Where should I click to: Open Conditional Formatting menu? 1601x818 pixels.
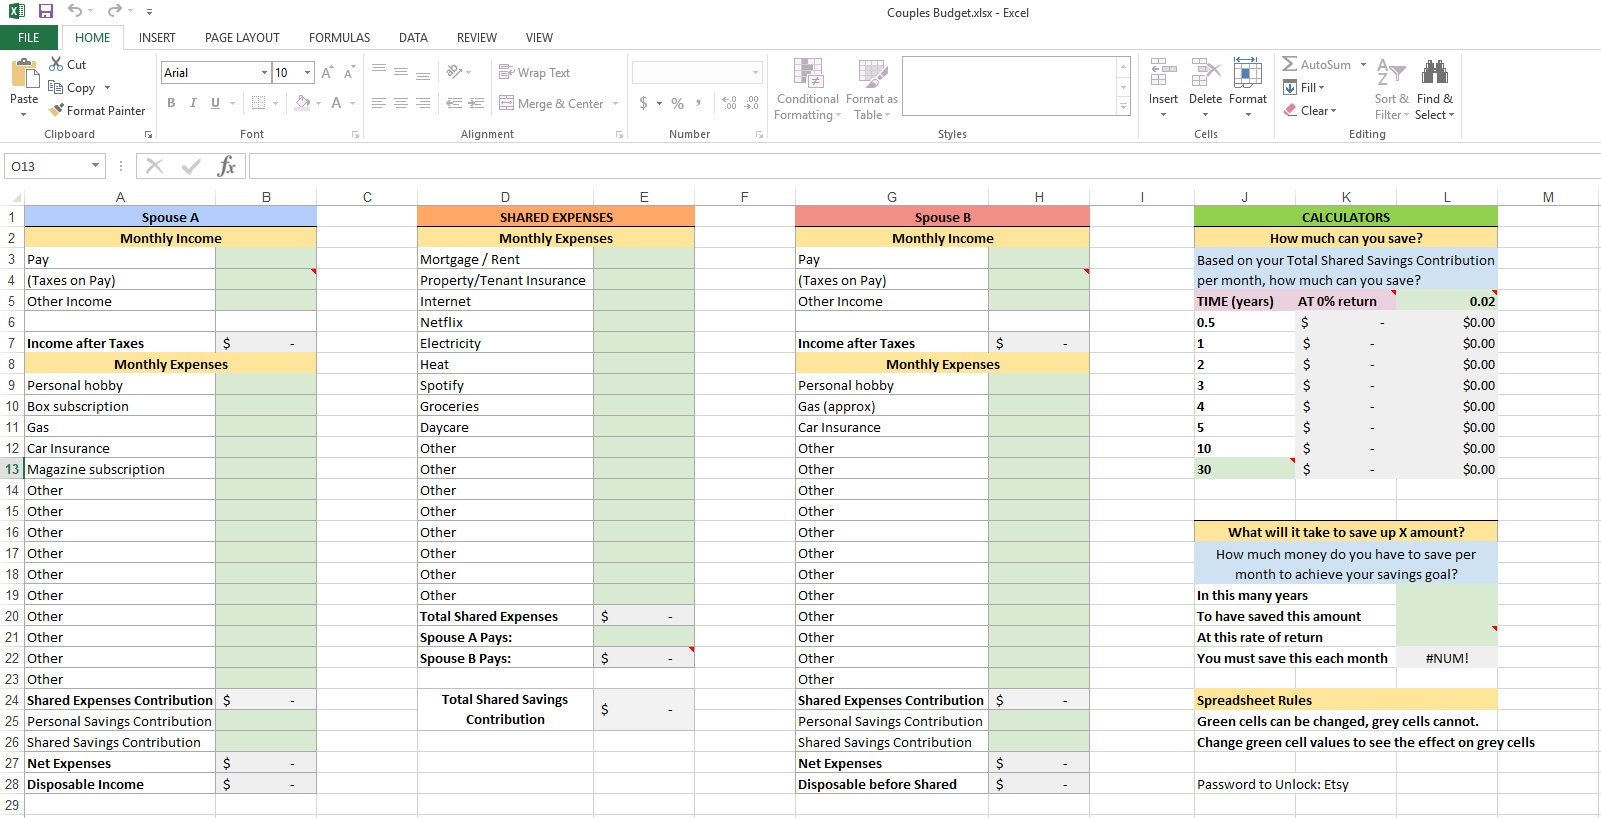coord(808,89)
